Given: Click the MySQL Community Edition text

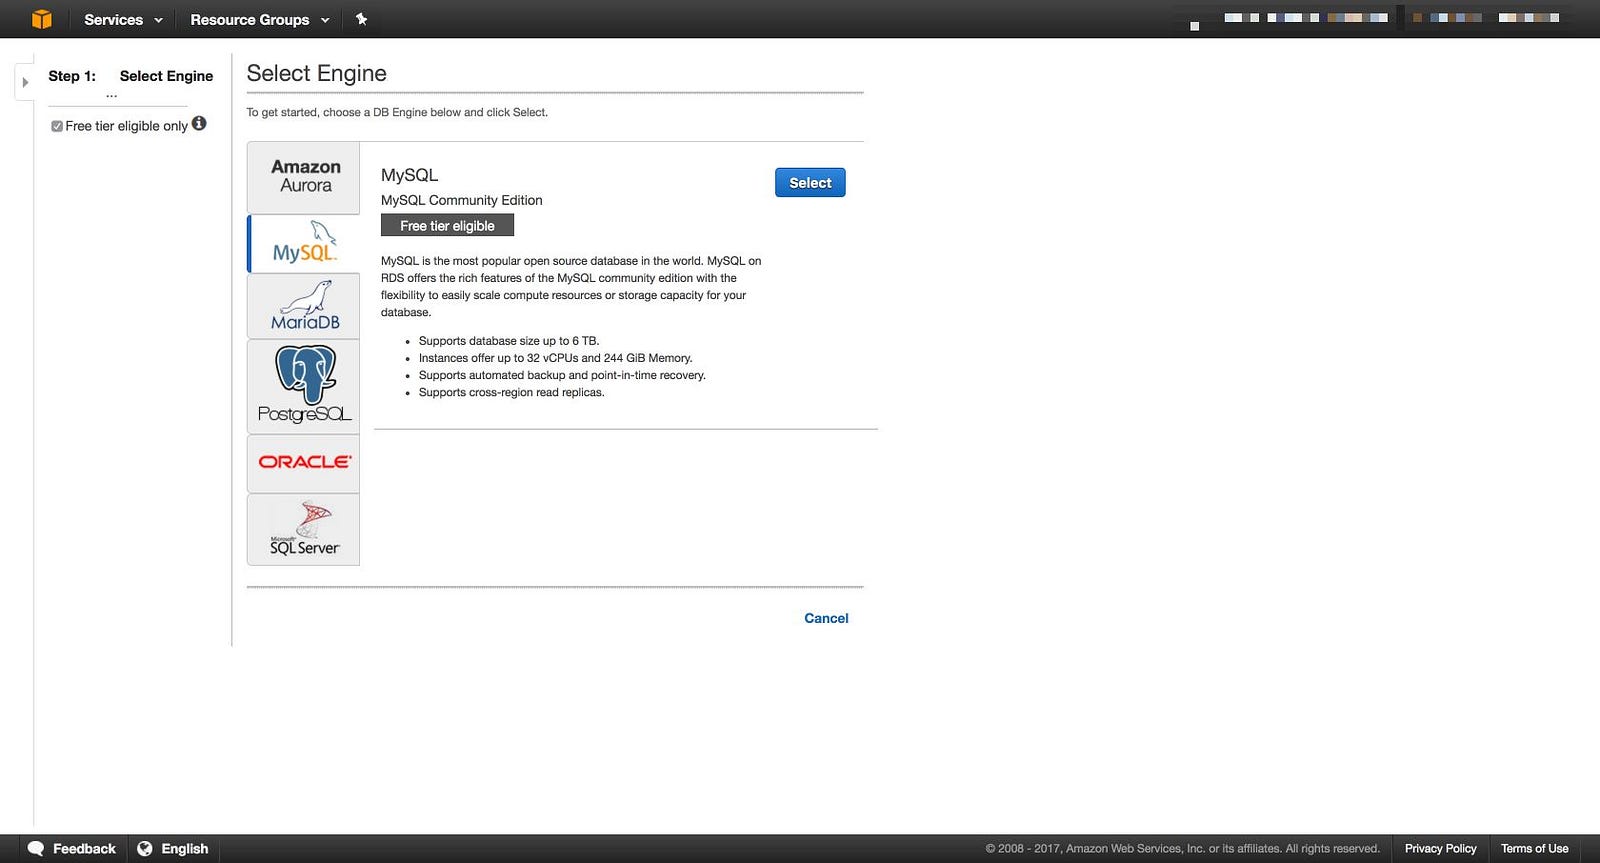Looking at the screenshot, I should (462, 200).
